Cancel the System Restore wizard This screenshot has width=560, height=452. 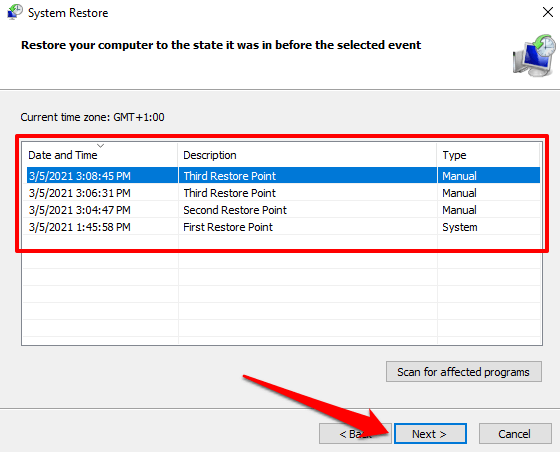click(515, 434)
